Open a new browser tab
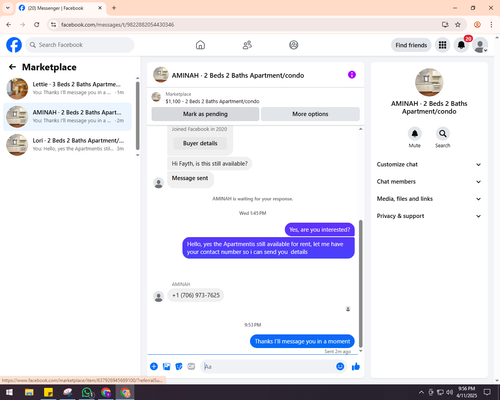The height and width of the screenshot is (400, 500). (x=114, y=8)
